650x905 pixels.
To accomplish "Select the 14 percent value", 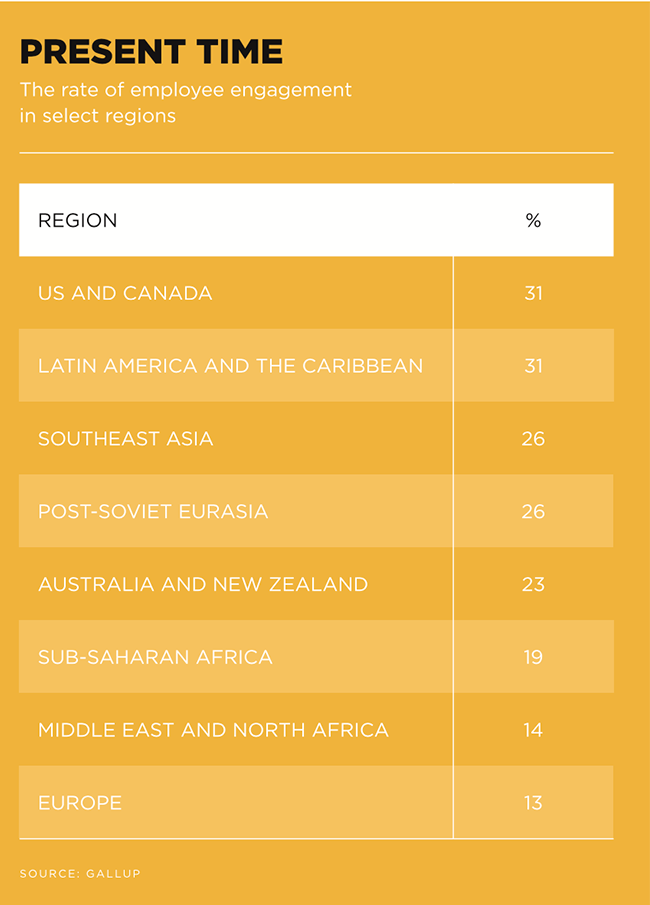I will point(533,730).
